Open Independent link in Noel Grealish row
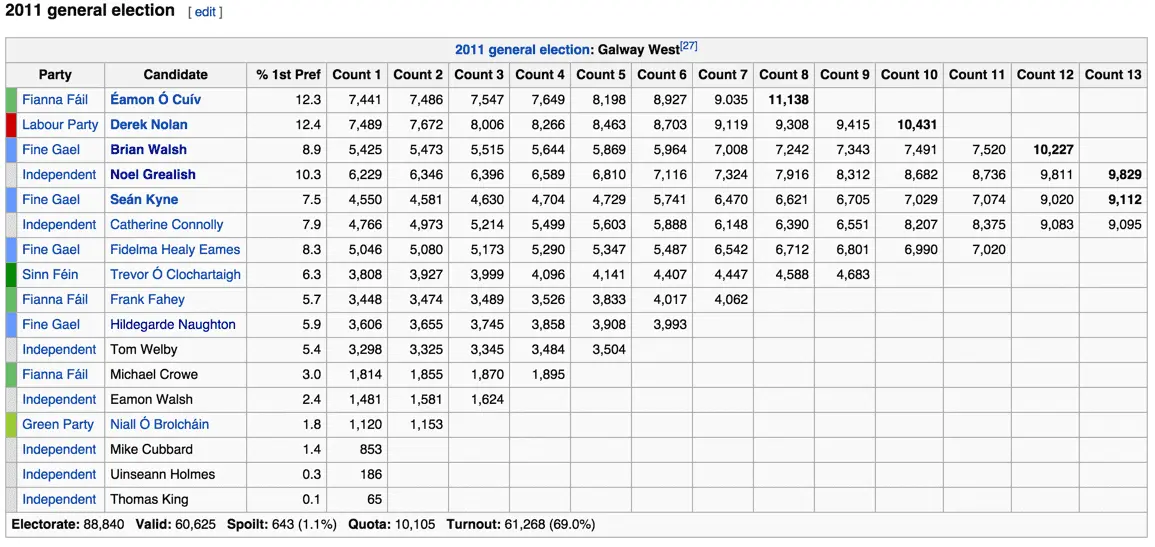The width and height of the screenshot is (1155, 547). [x=59, y=174]
